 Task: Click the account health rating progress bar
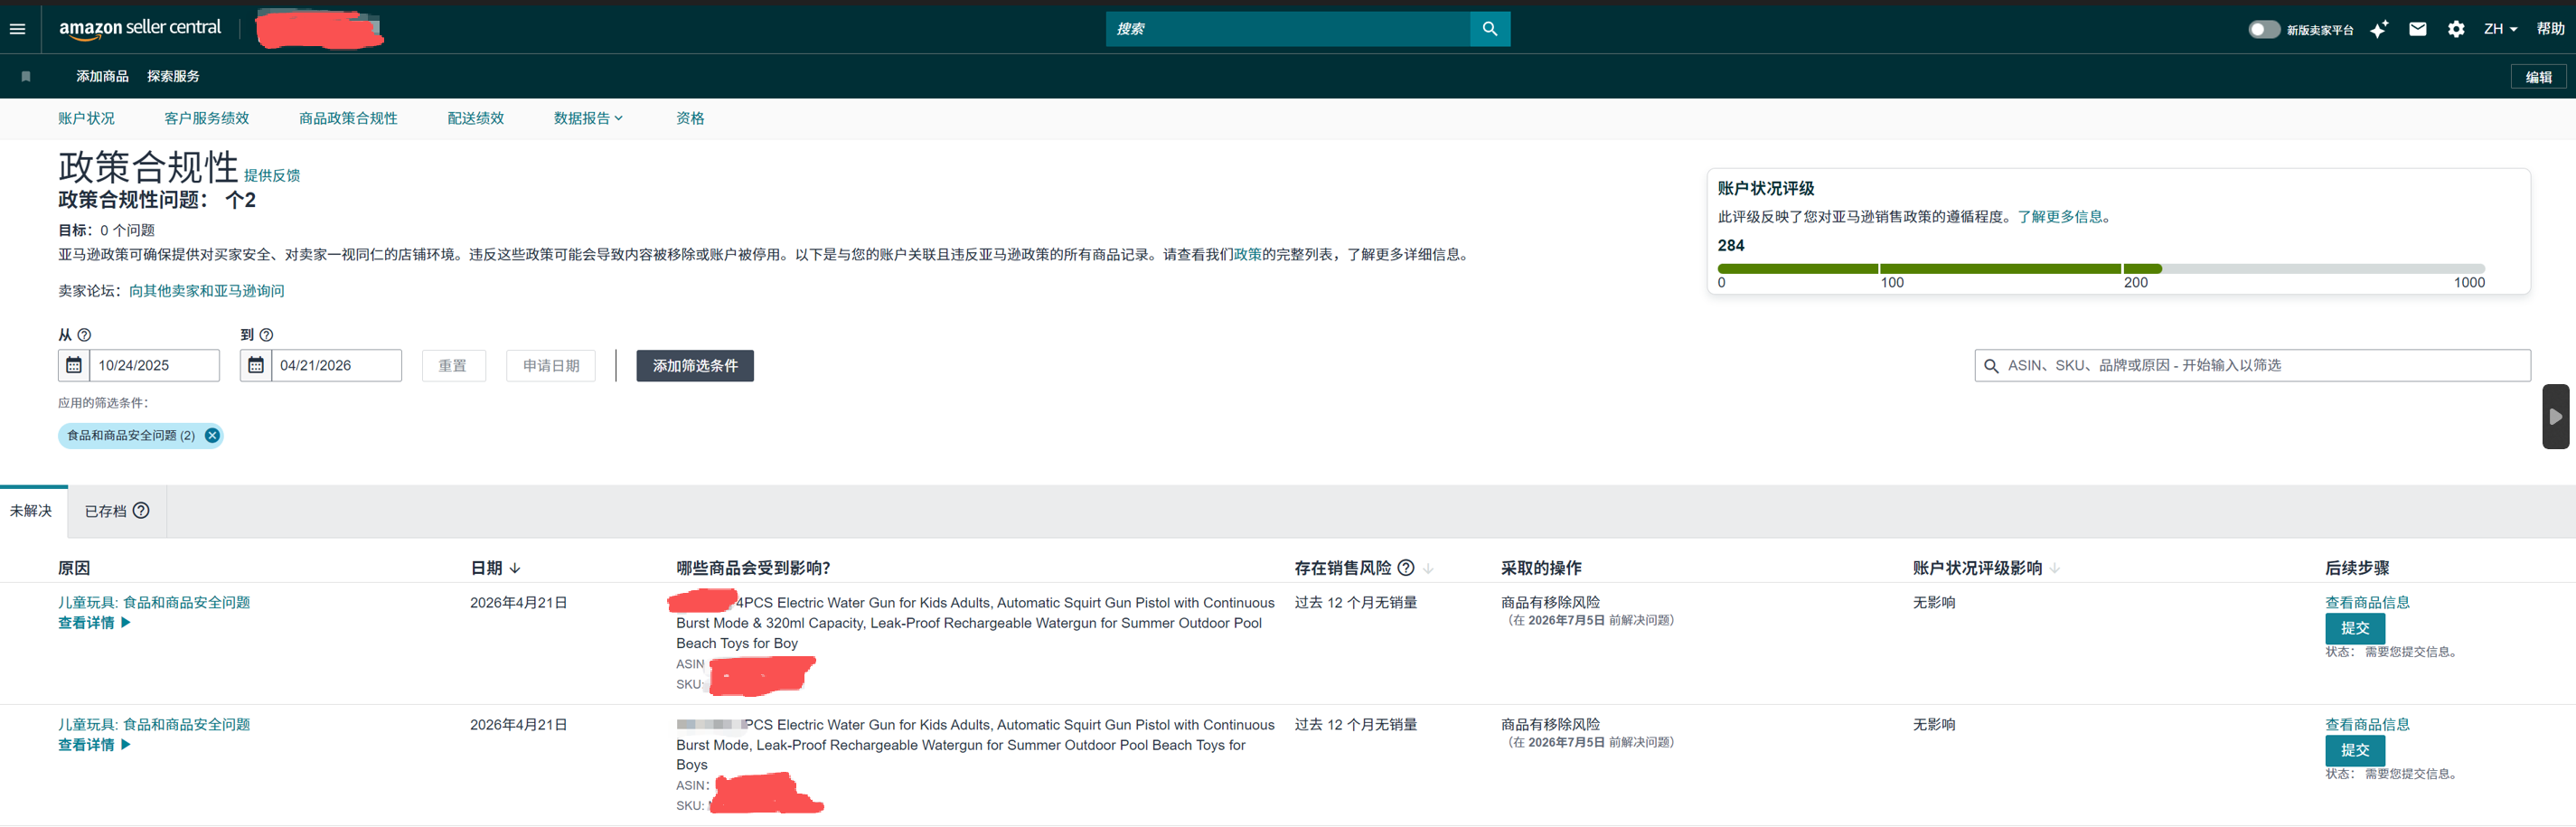click(x=2100, y=269)
